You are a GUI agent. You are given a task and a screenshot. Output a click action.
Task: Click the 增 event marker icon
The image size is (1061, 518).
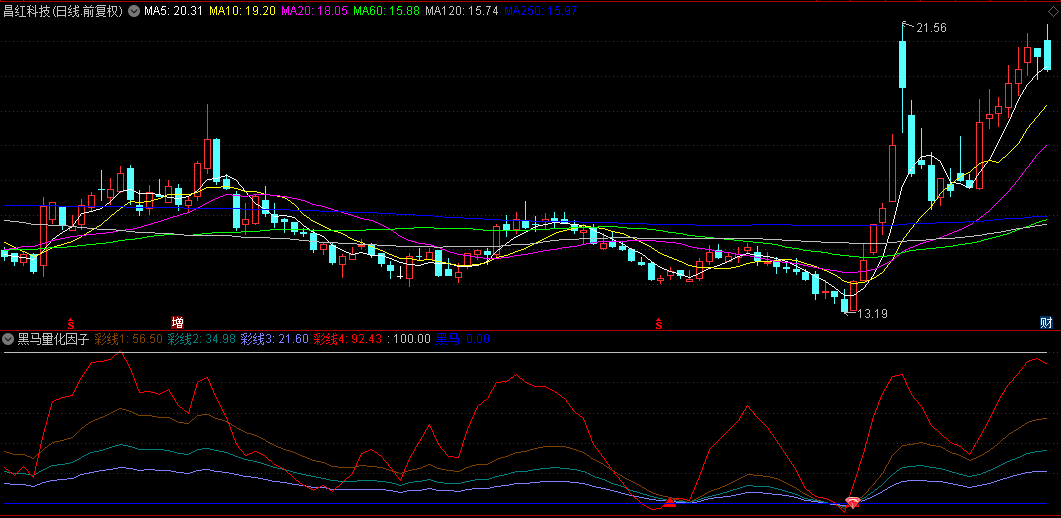(177, 322)
